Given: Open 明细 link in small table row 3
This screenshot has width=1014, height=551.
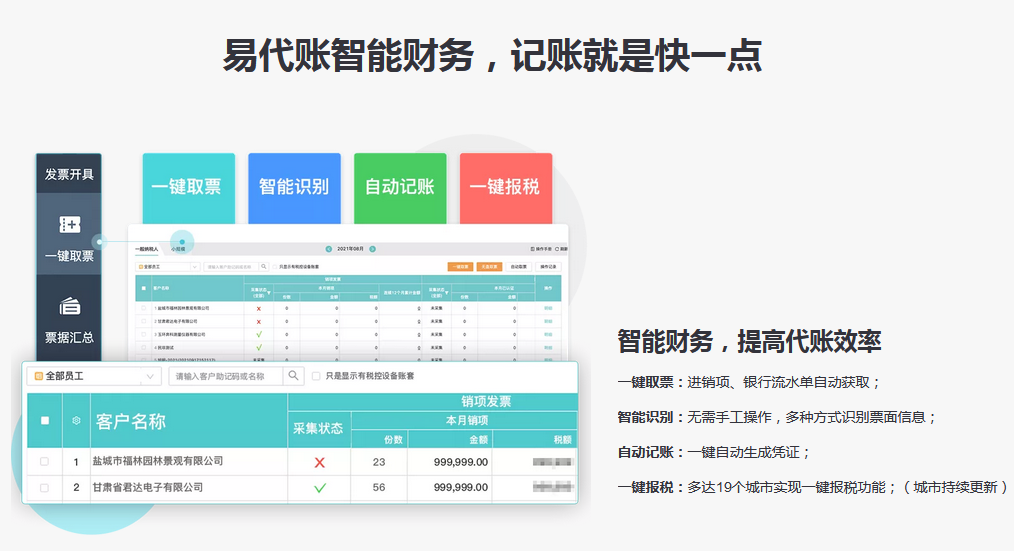Looking at the screenshot, I should coord(548,334).
